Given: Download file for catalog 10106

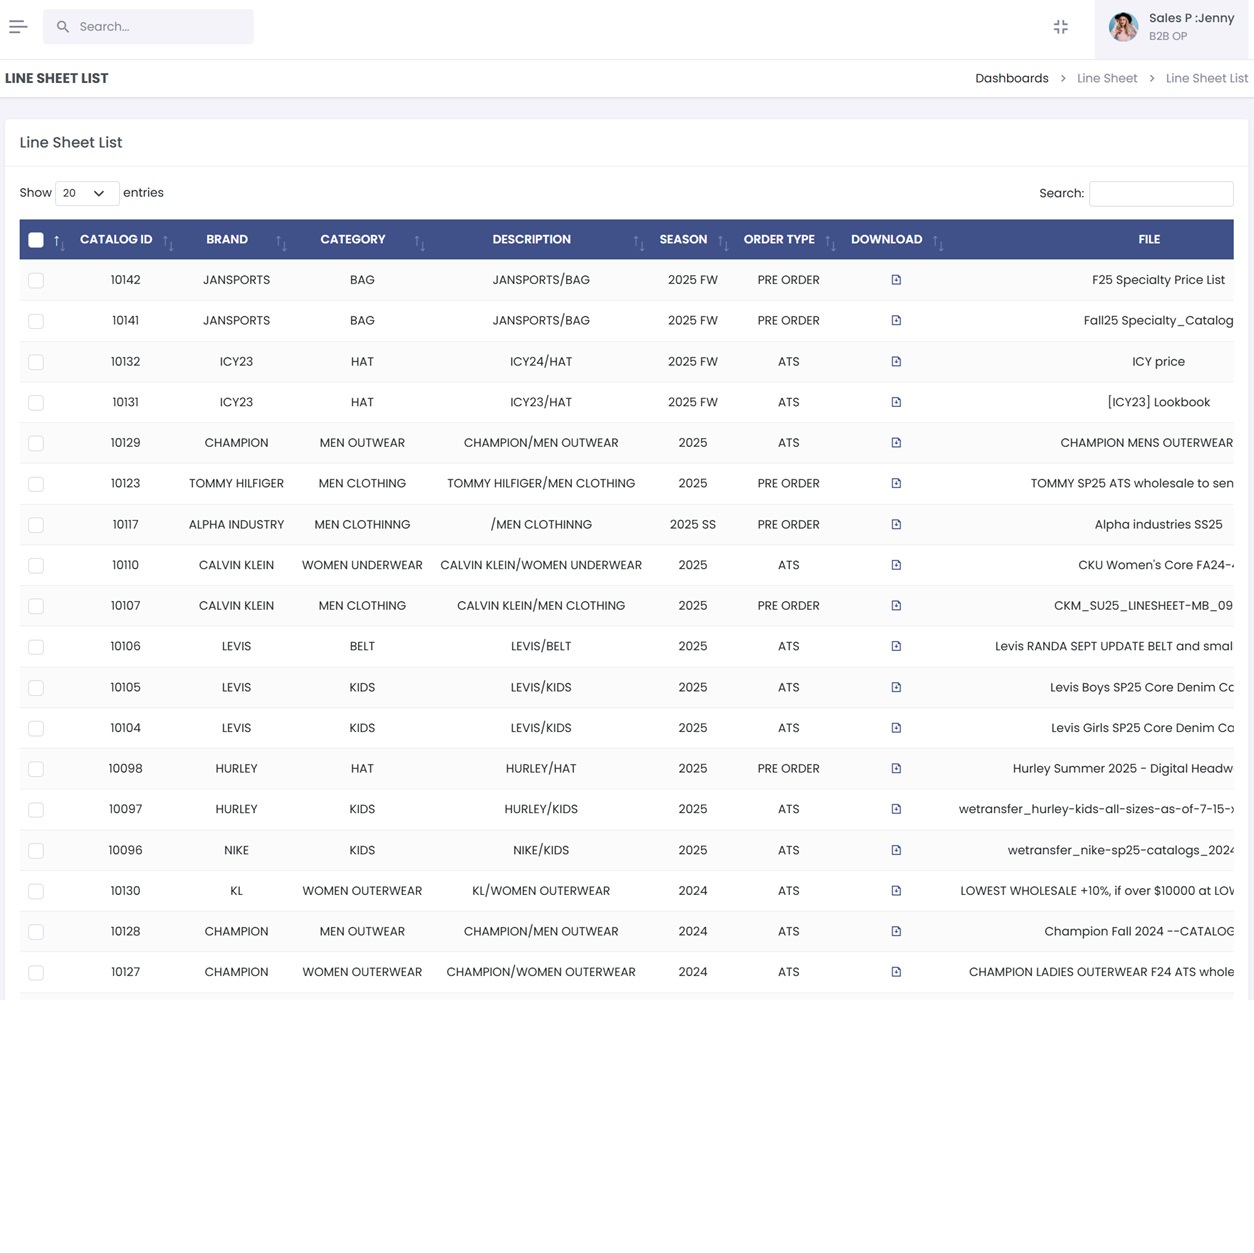Looking at the screenshot, I should point(896,646).
